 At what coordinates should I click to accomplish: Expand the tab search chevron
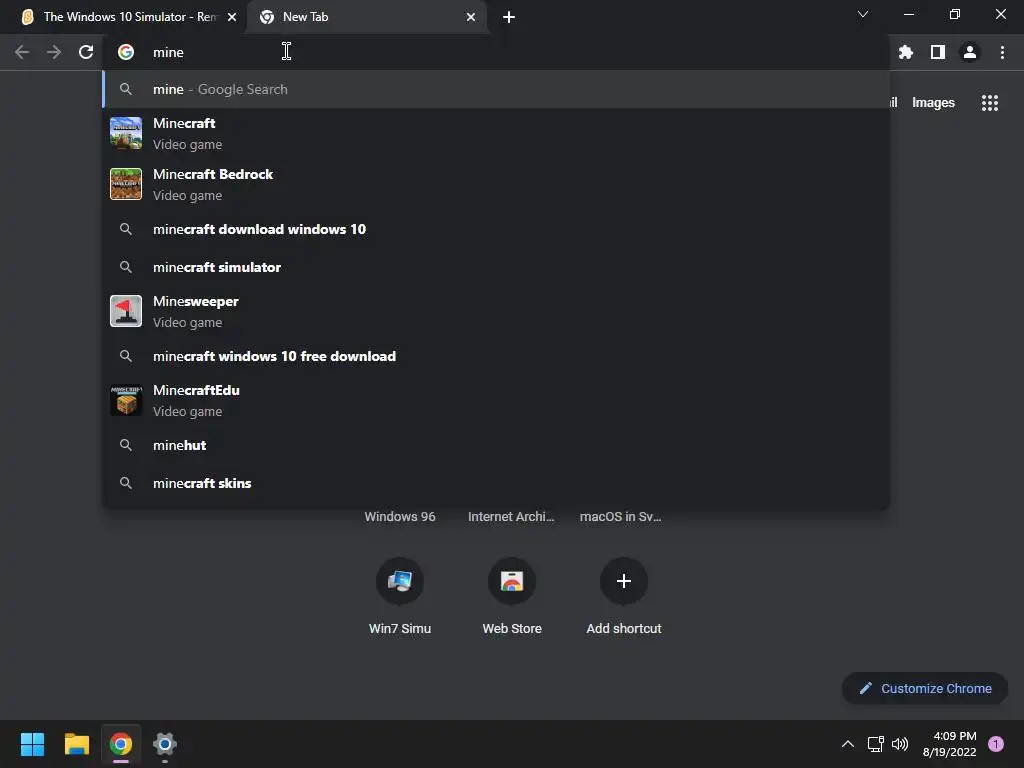pos(863,14)
